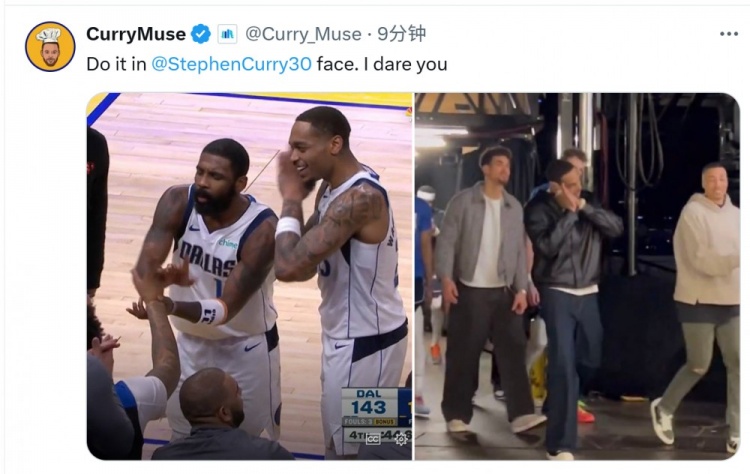Screen dimensions: 750x474
Task: Click the yellow BONUS indicator on scoreboard
Action: 384,422
